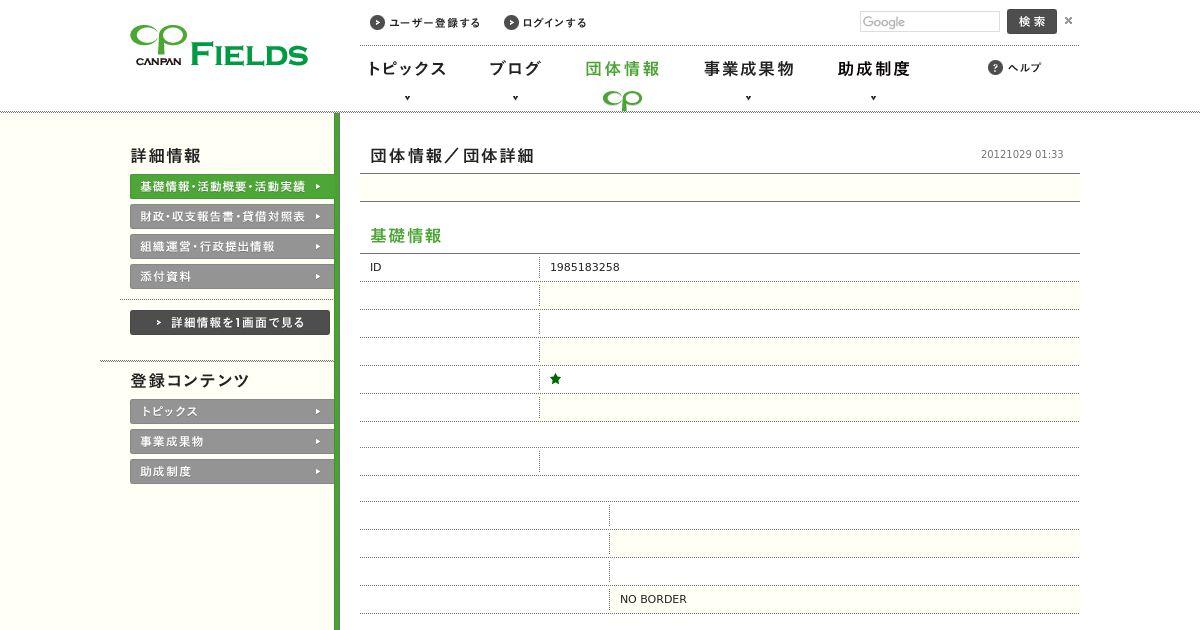The width and height of the screenshot is (1200, 630).
Task: Click the 団体情報／団体詳細 page title
Action: point(452,156)
